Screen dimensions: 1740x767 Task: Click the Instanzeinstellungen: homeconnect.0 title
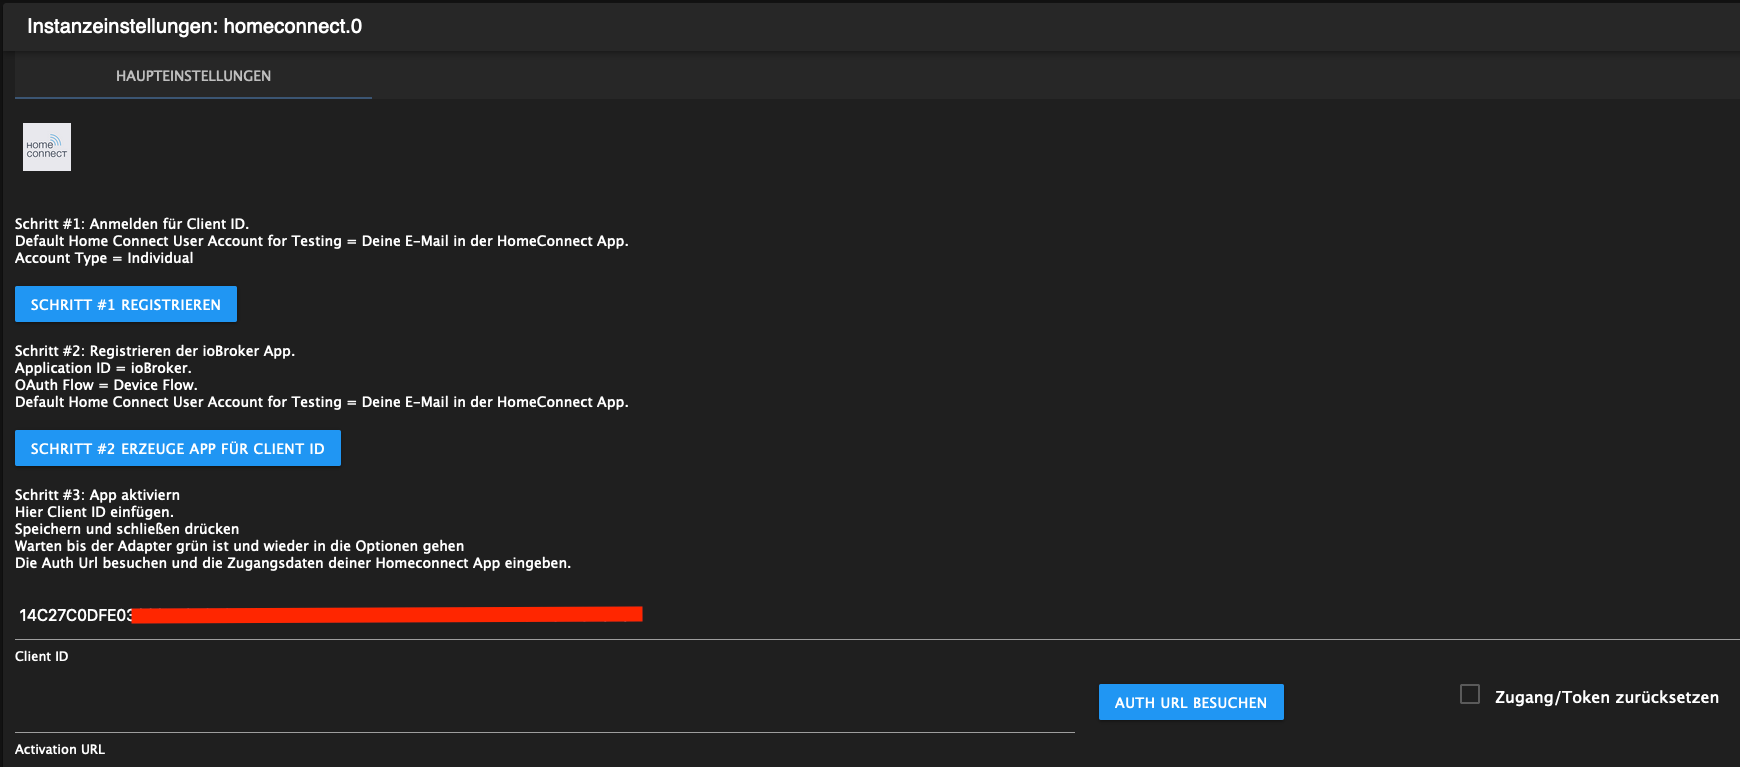(194, 26)
